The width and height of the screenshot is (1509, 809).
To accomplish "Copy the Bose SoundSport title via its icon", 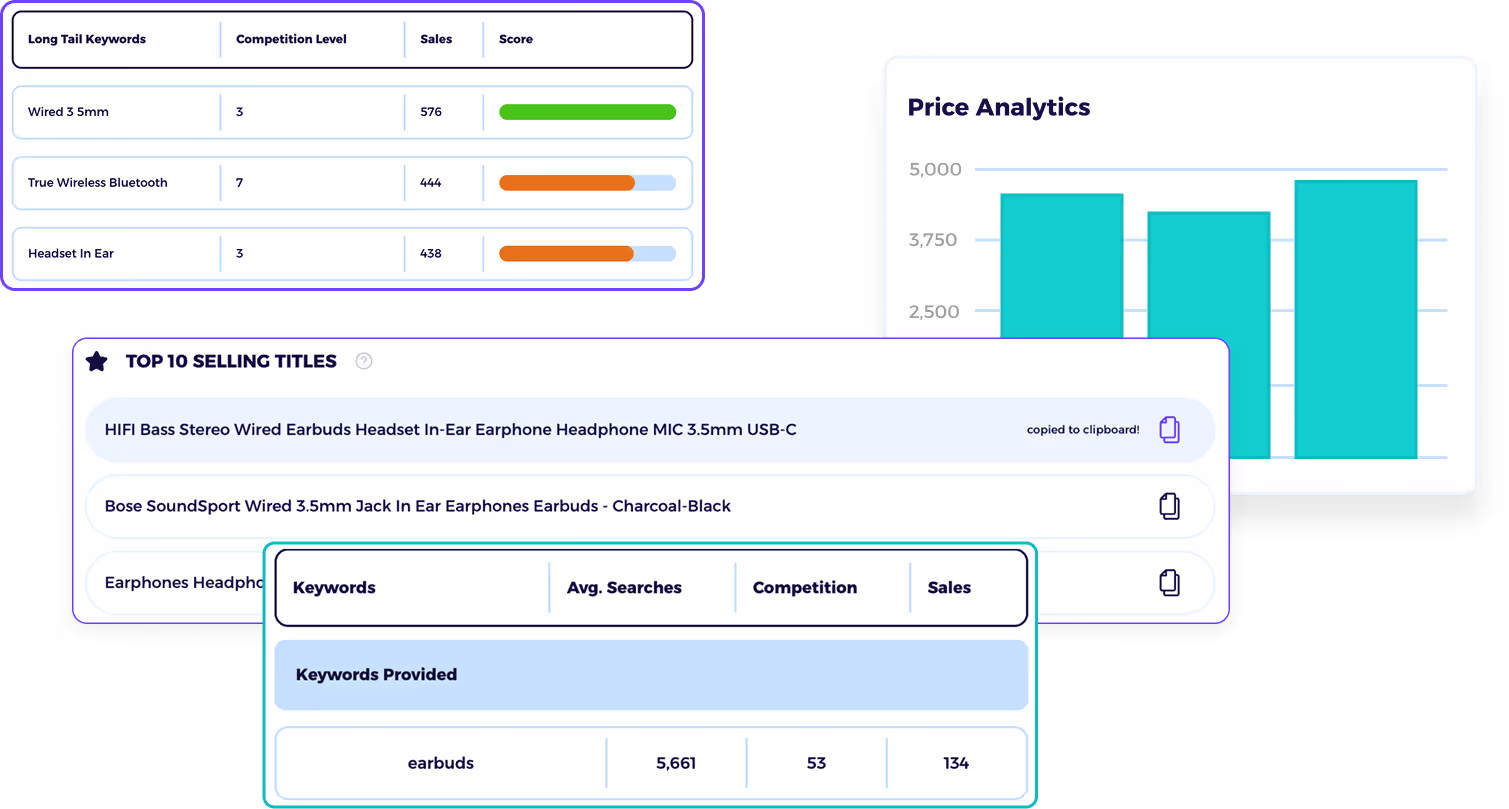I will tap(1170, 506).
